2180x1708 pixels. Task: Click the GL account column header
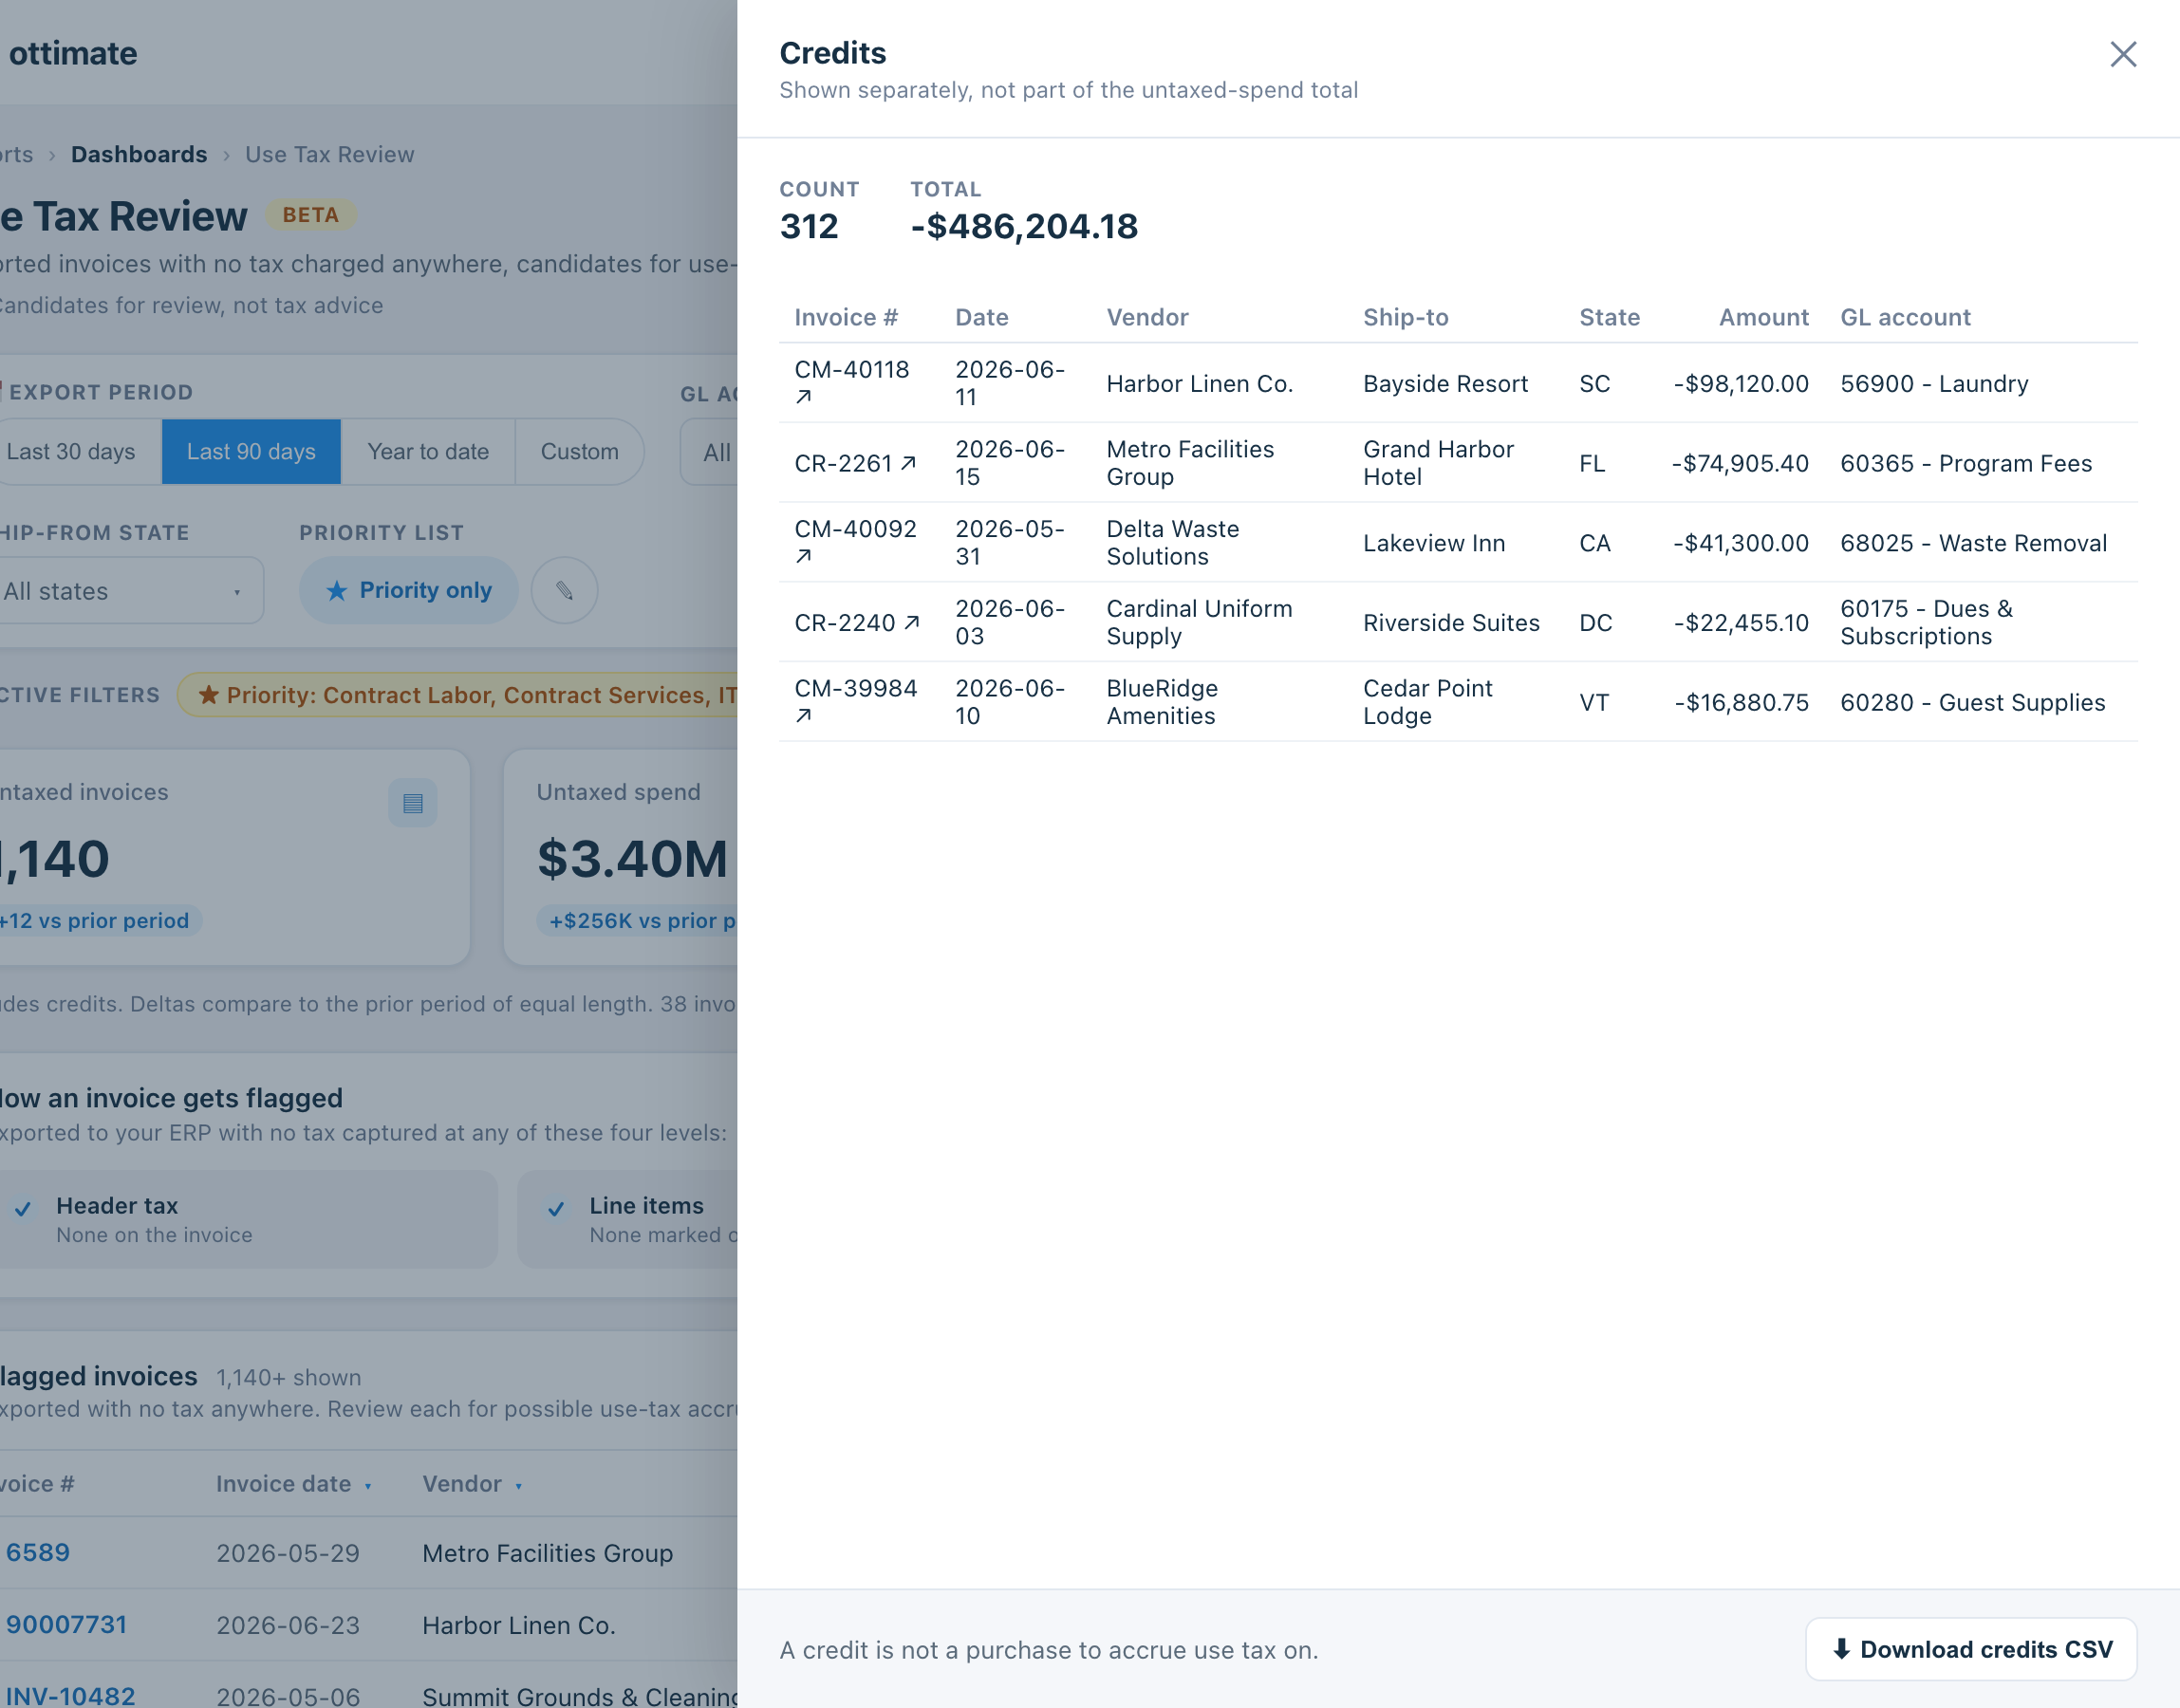pyautogui.click(x=1905, y=317)
